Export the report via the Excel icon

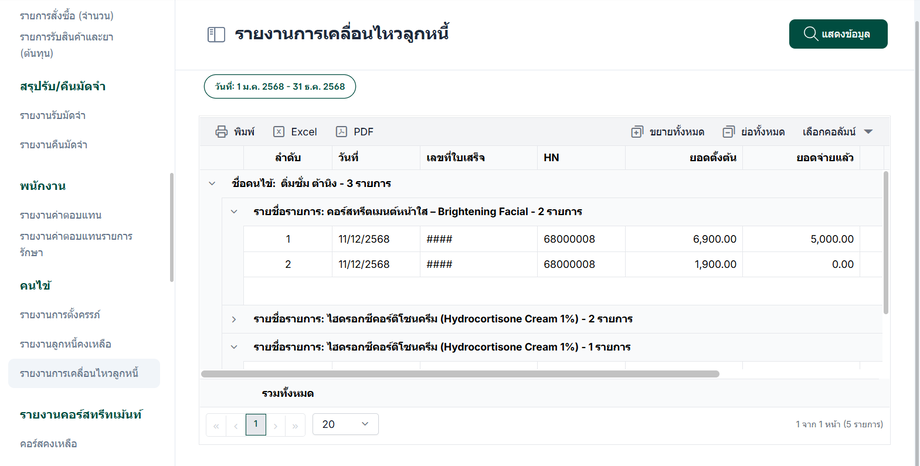[x=279, y=132]
